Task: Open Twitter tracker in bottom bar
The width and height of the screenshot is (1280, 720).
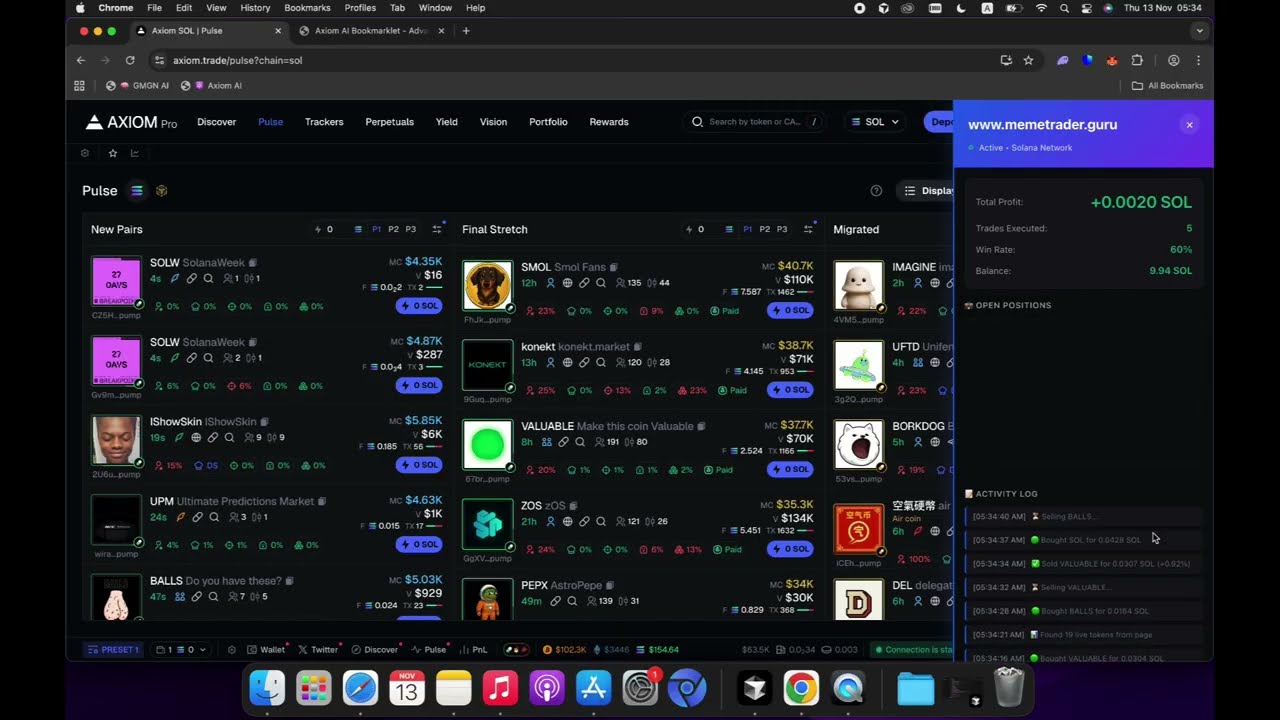Action: tap(317, 649)
